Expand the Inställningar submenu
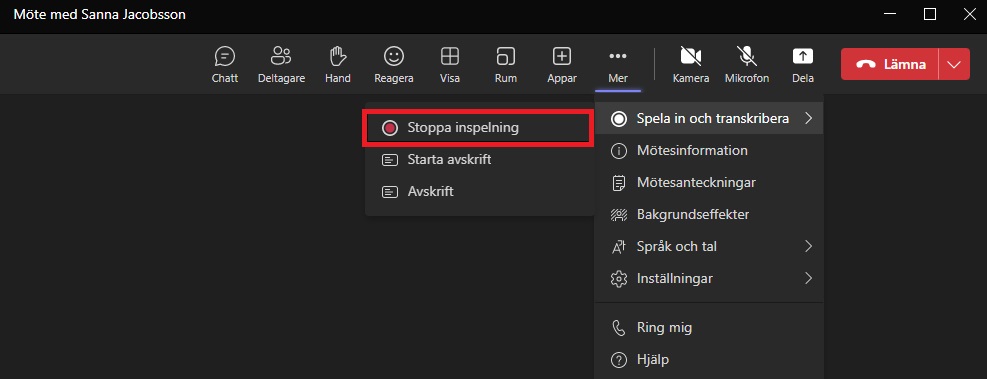The height and width of the screenshot is (379, 987). click(709, 278)
